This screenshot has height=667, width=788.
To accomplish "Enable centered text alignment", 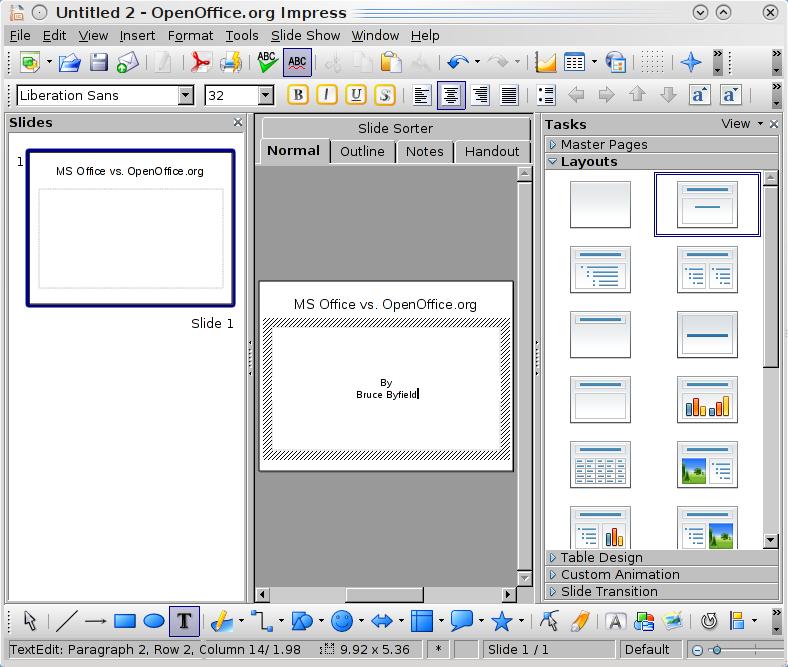I will click(x=451, y=95).
